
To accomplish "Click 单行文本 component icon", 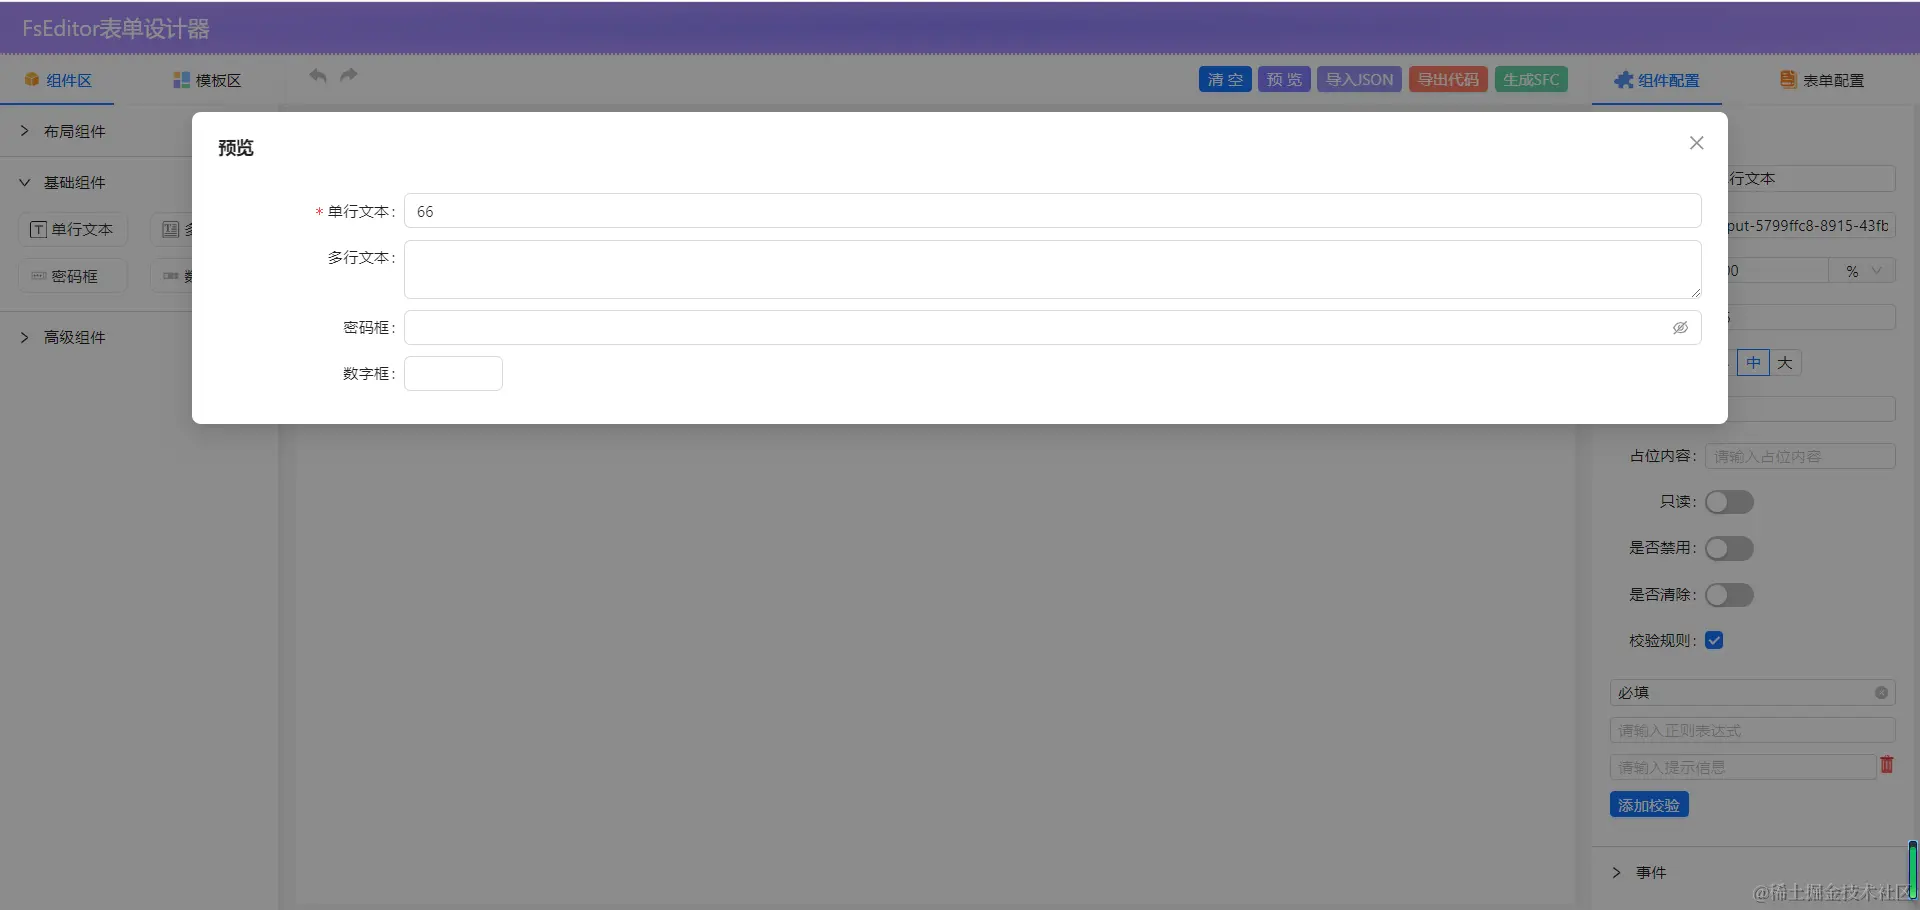I will [x=38, y=230].
